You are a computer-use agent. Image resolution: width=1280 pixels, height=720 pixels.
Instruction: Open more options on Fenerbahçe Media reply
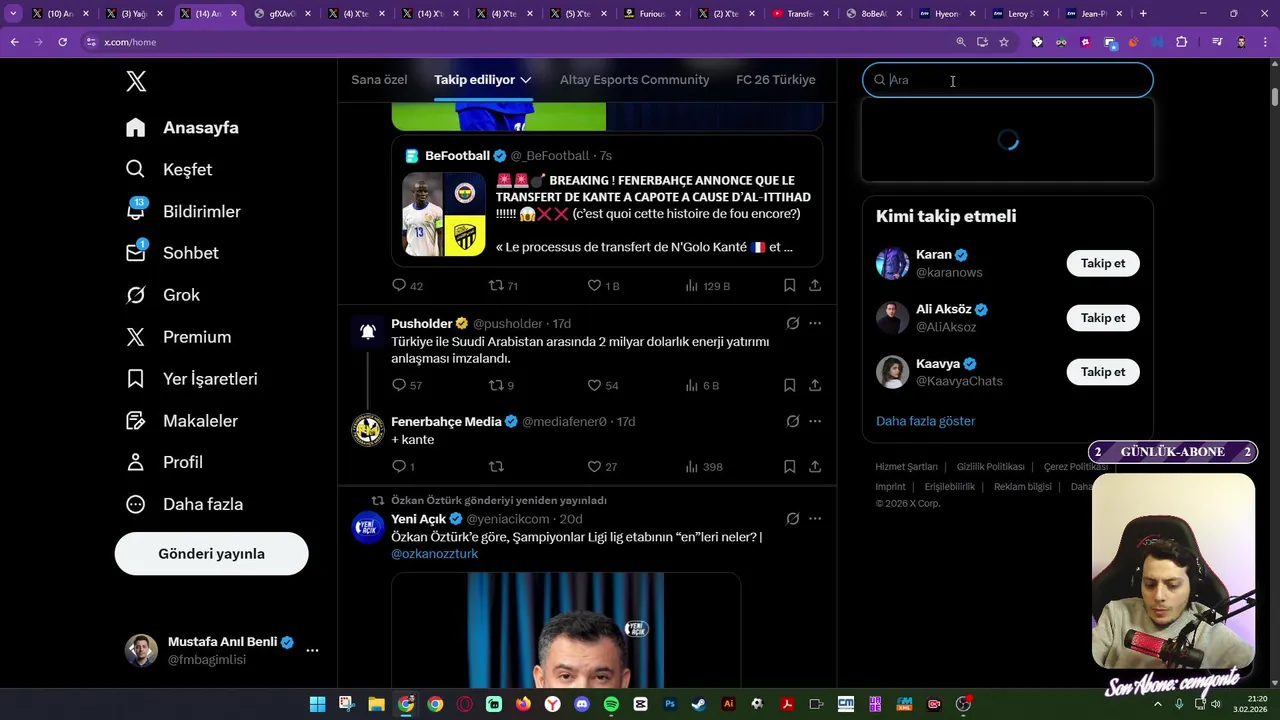(815, 421)
